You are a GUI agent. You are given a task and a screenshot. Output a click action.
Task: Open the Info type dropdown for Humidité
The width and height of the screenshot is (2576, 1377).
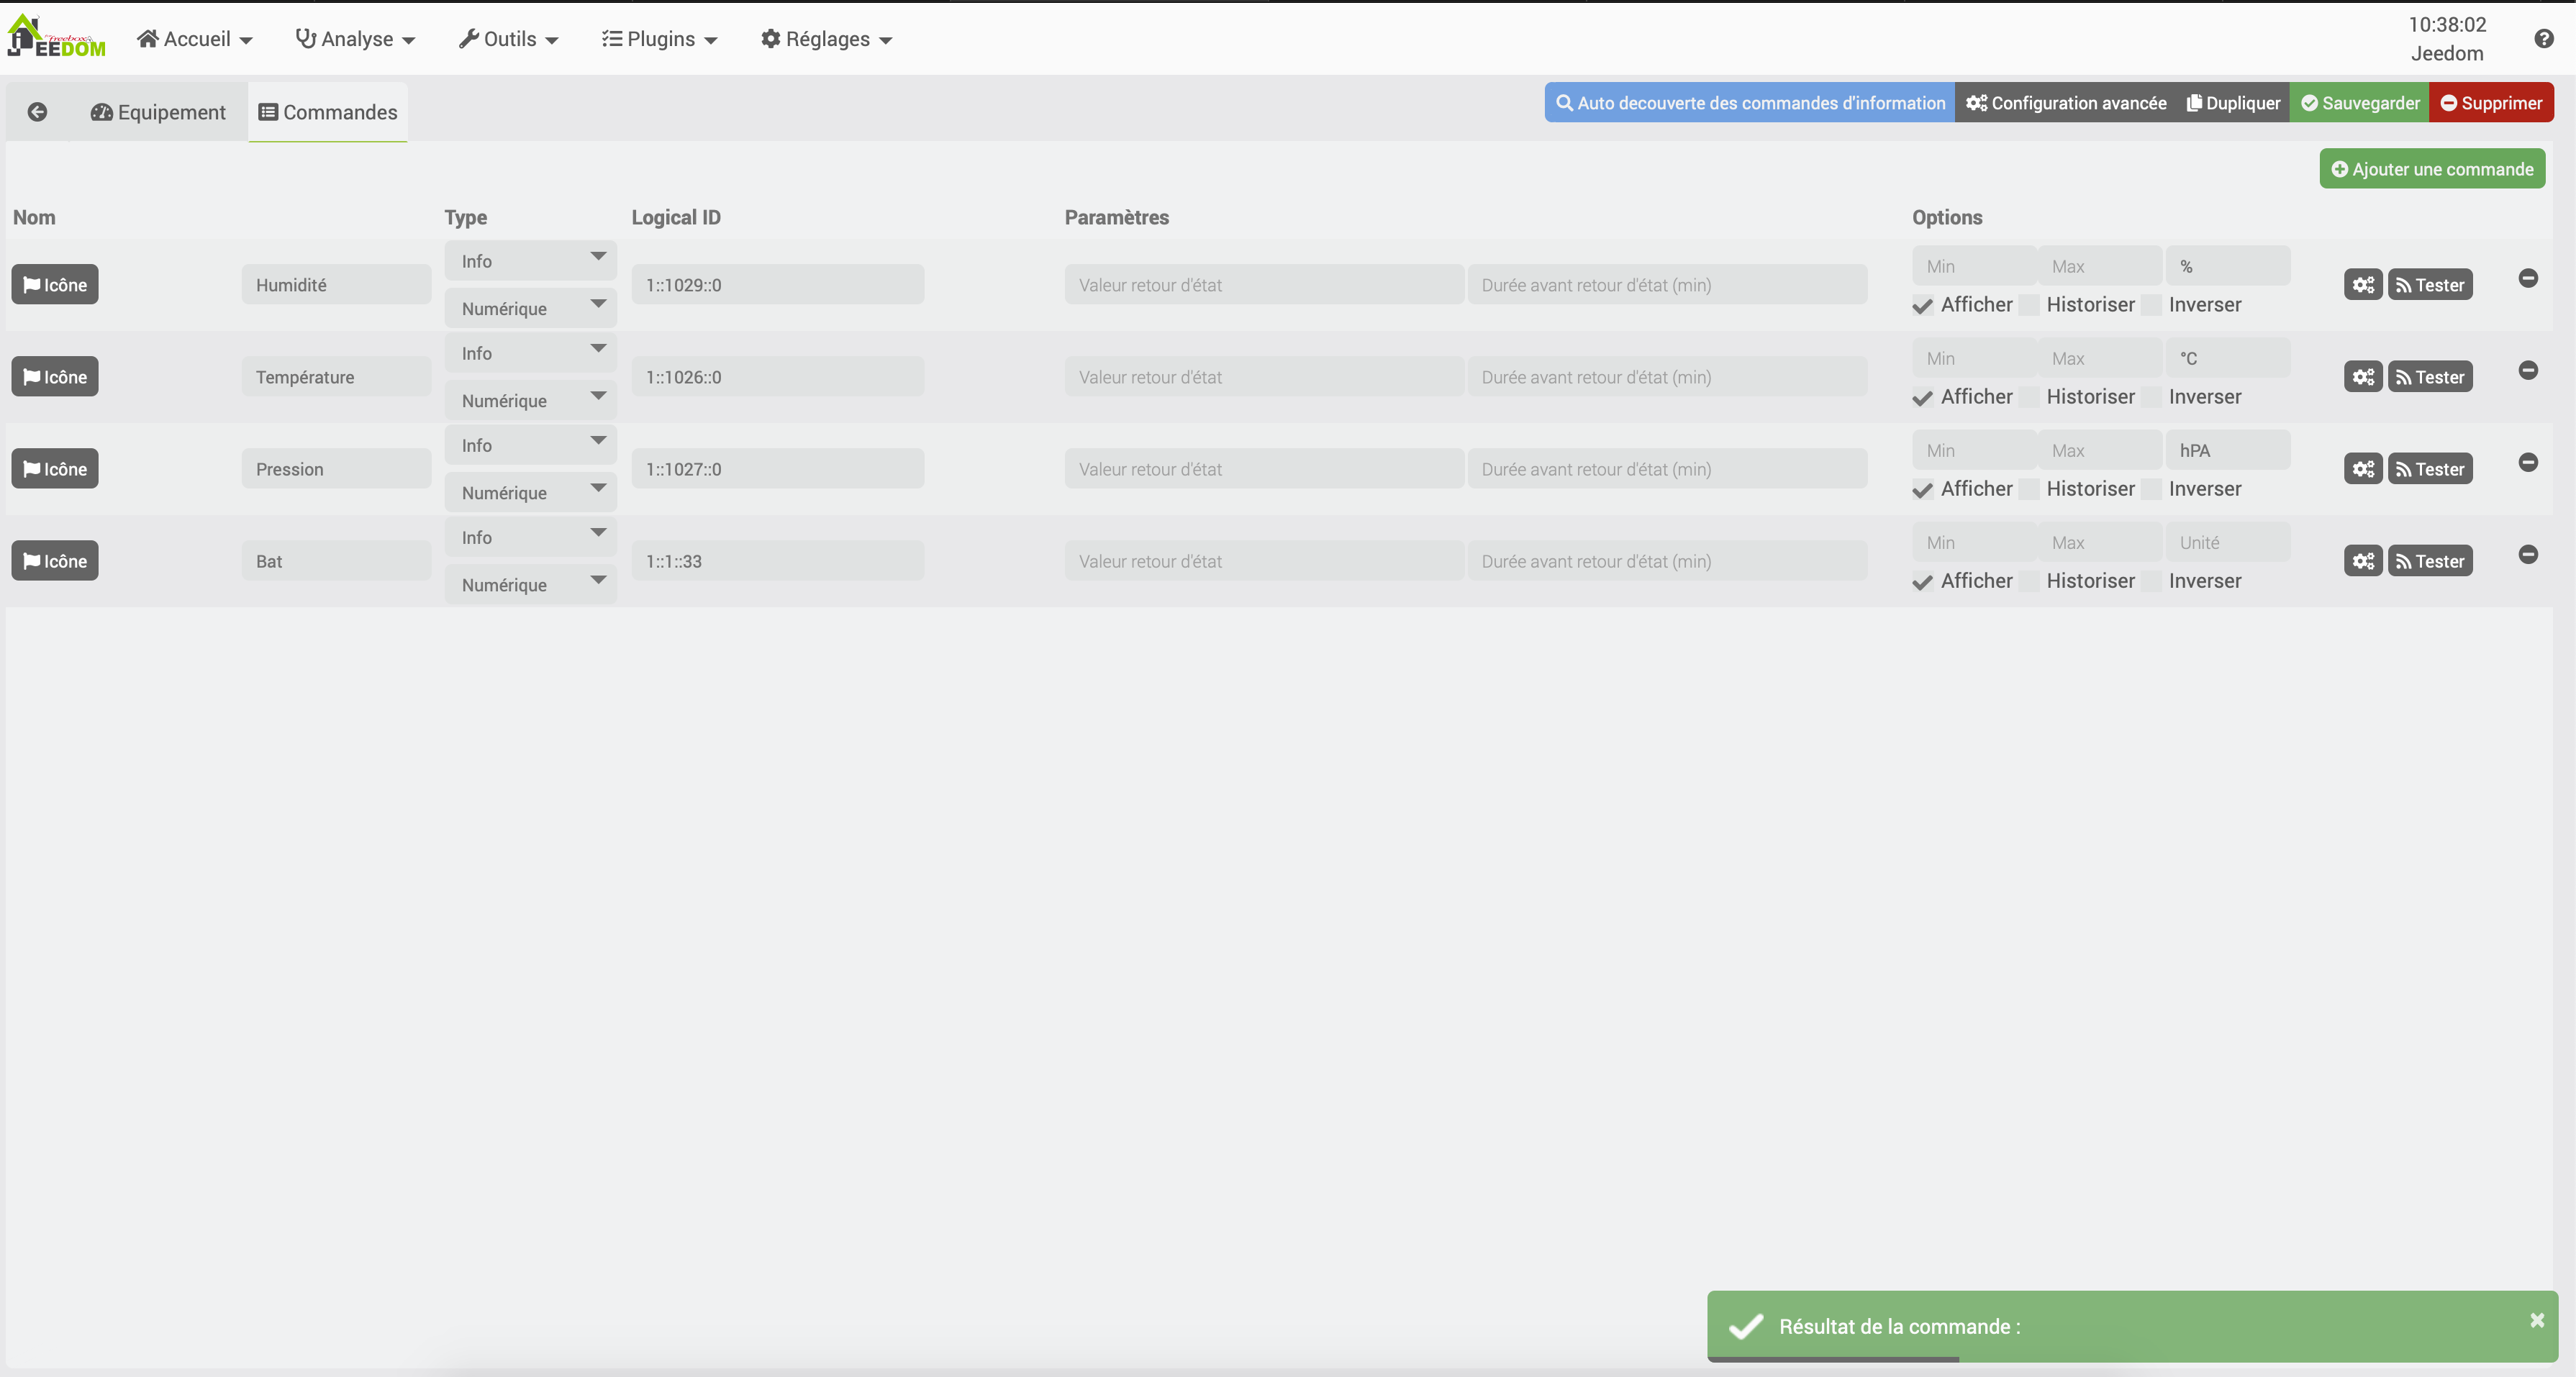[530, 261]
